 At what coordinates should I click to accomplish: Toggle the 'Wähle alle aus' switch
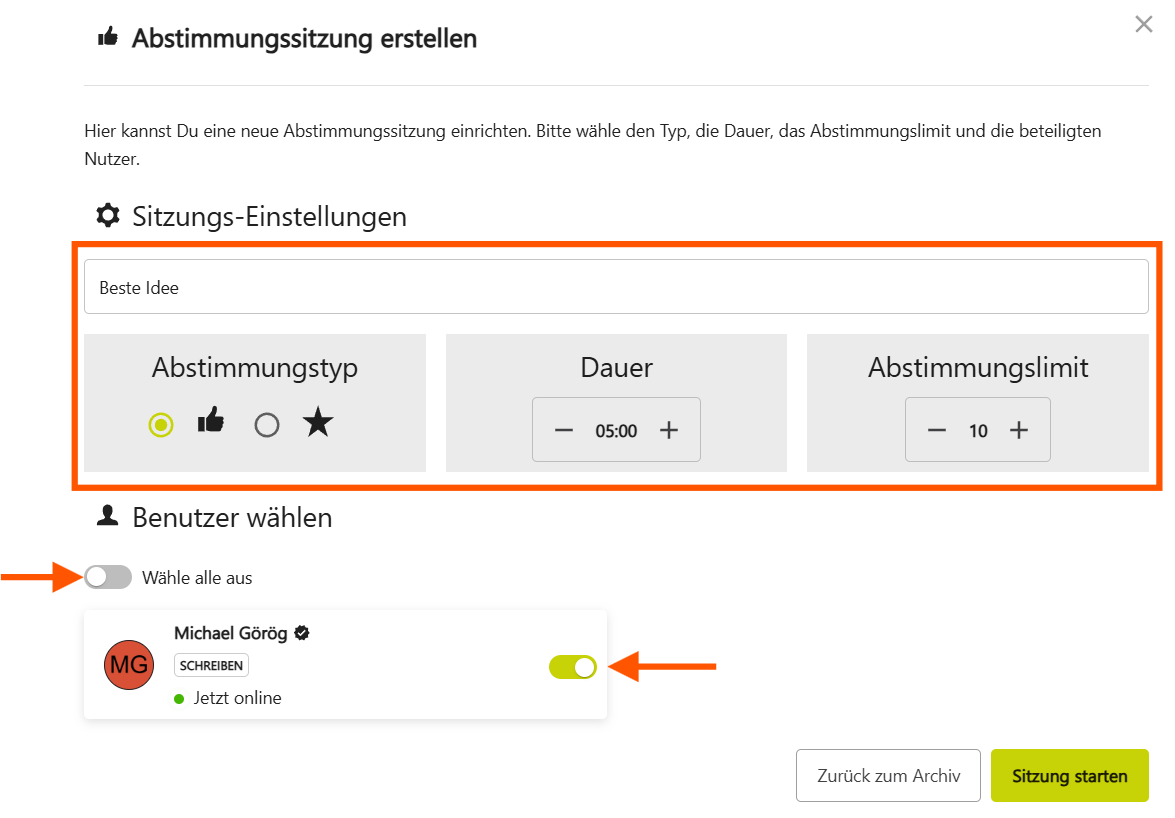[108, 577]
